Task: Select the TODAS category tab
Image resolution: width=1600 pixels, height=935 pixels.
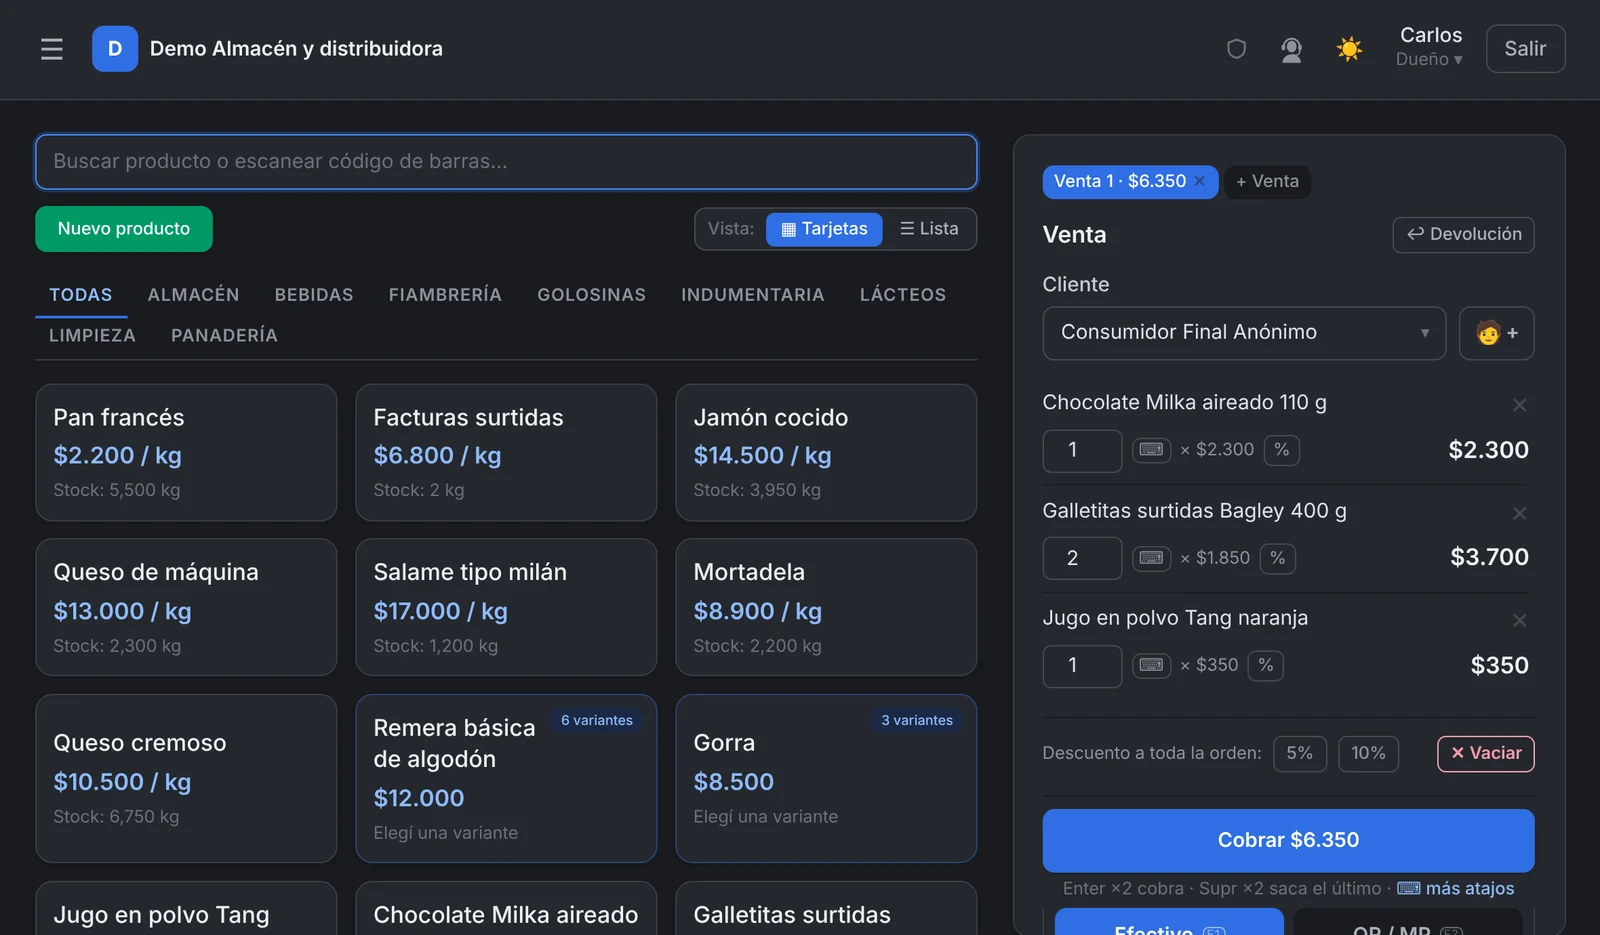Action: [x=81, y=295]
